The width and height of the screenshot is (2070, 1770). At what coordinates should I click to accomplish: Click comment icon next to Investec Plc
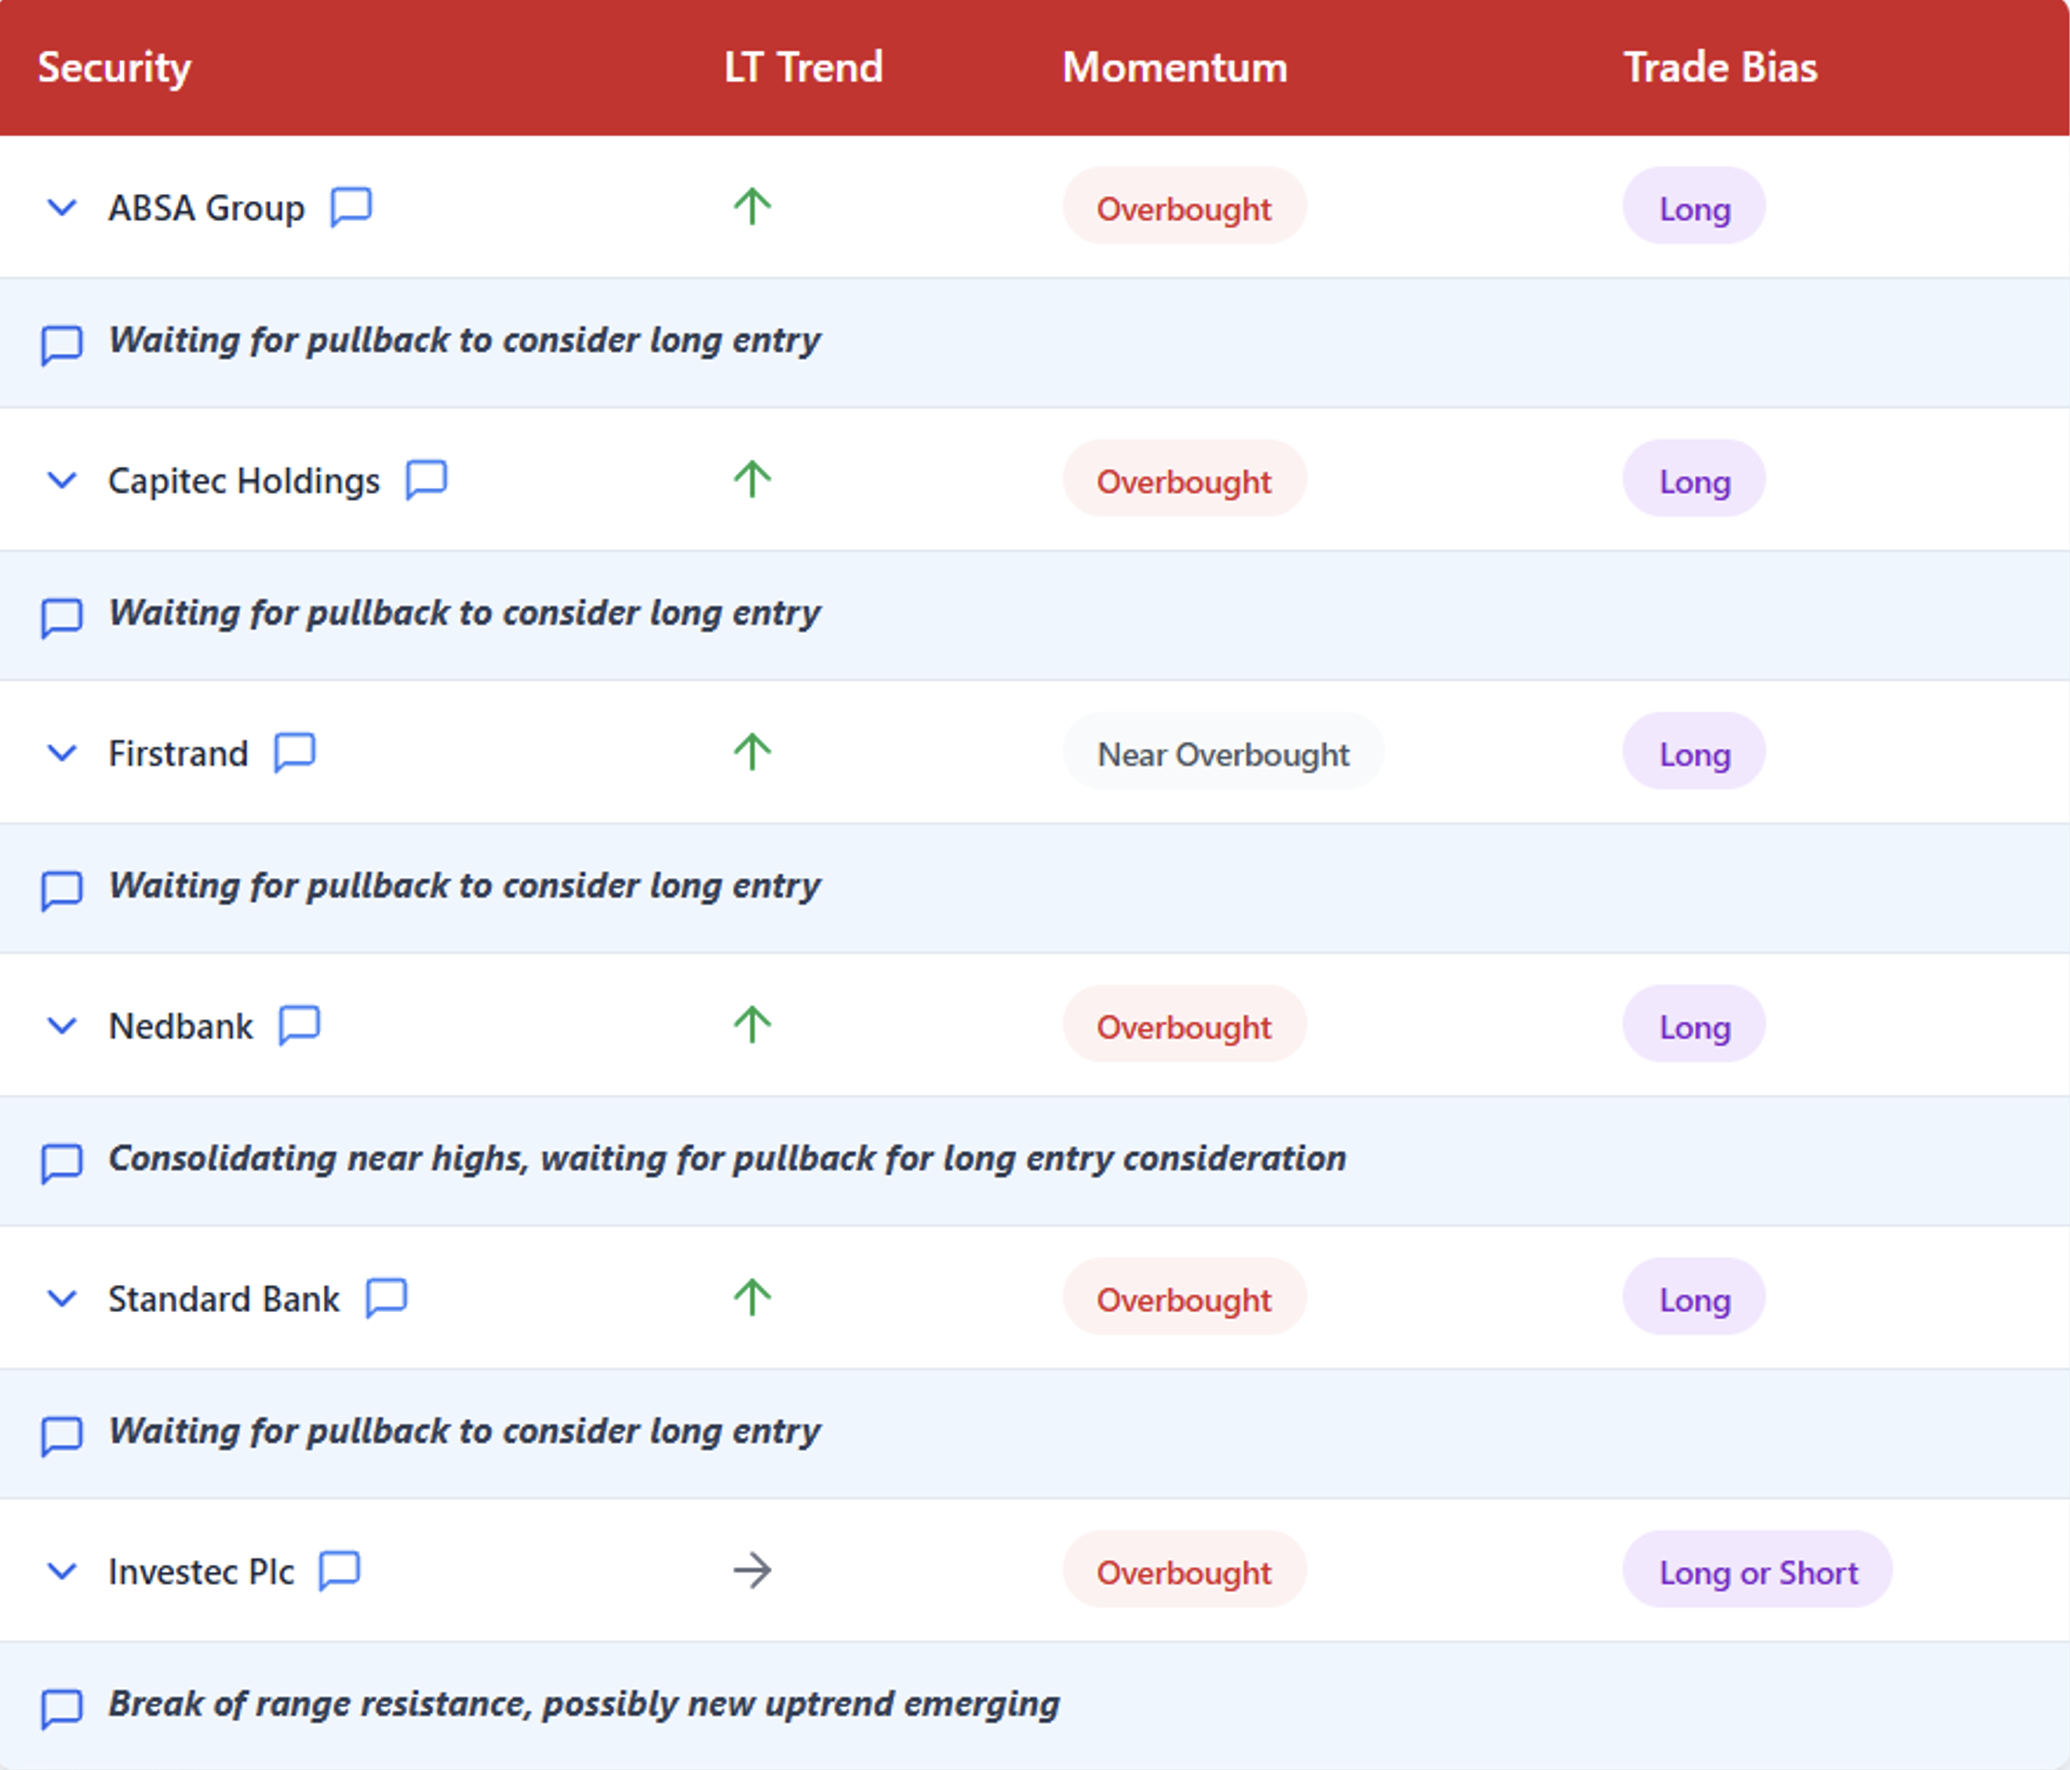(339, 1570)
